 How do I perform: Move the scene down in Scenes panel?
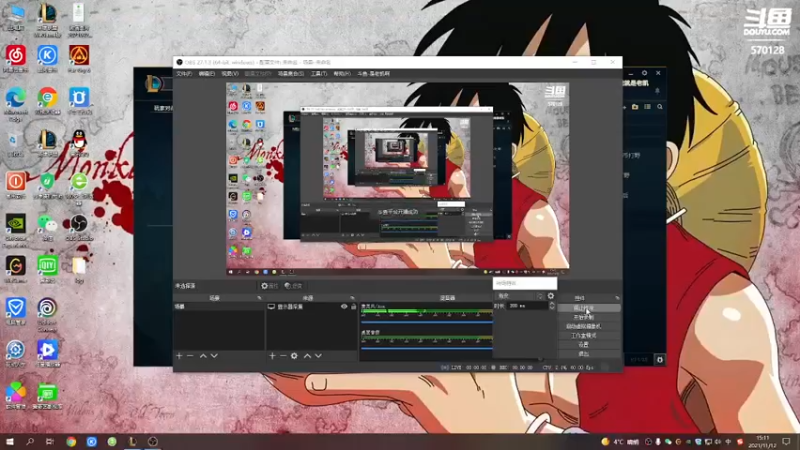point(214,356)
